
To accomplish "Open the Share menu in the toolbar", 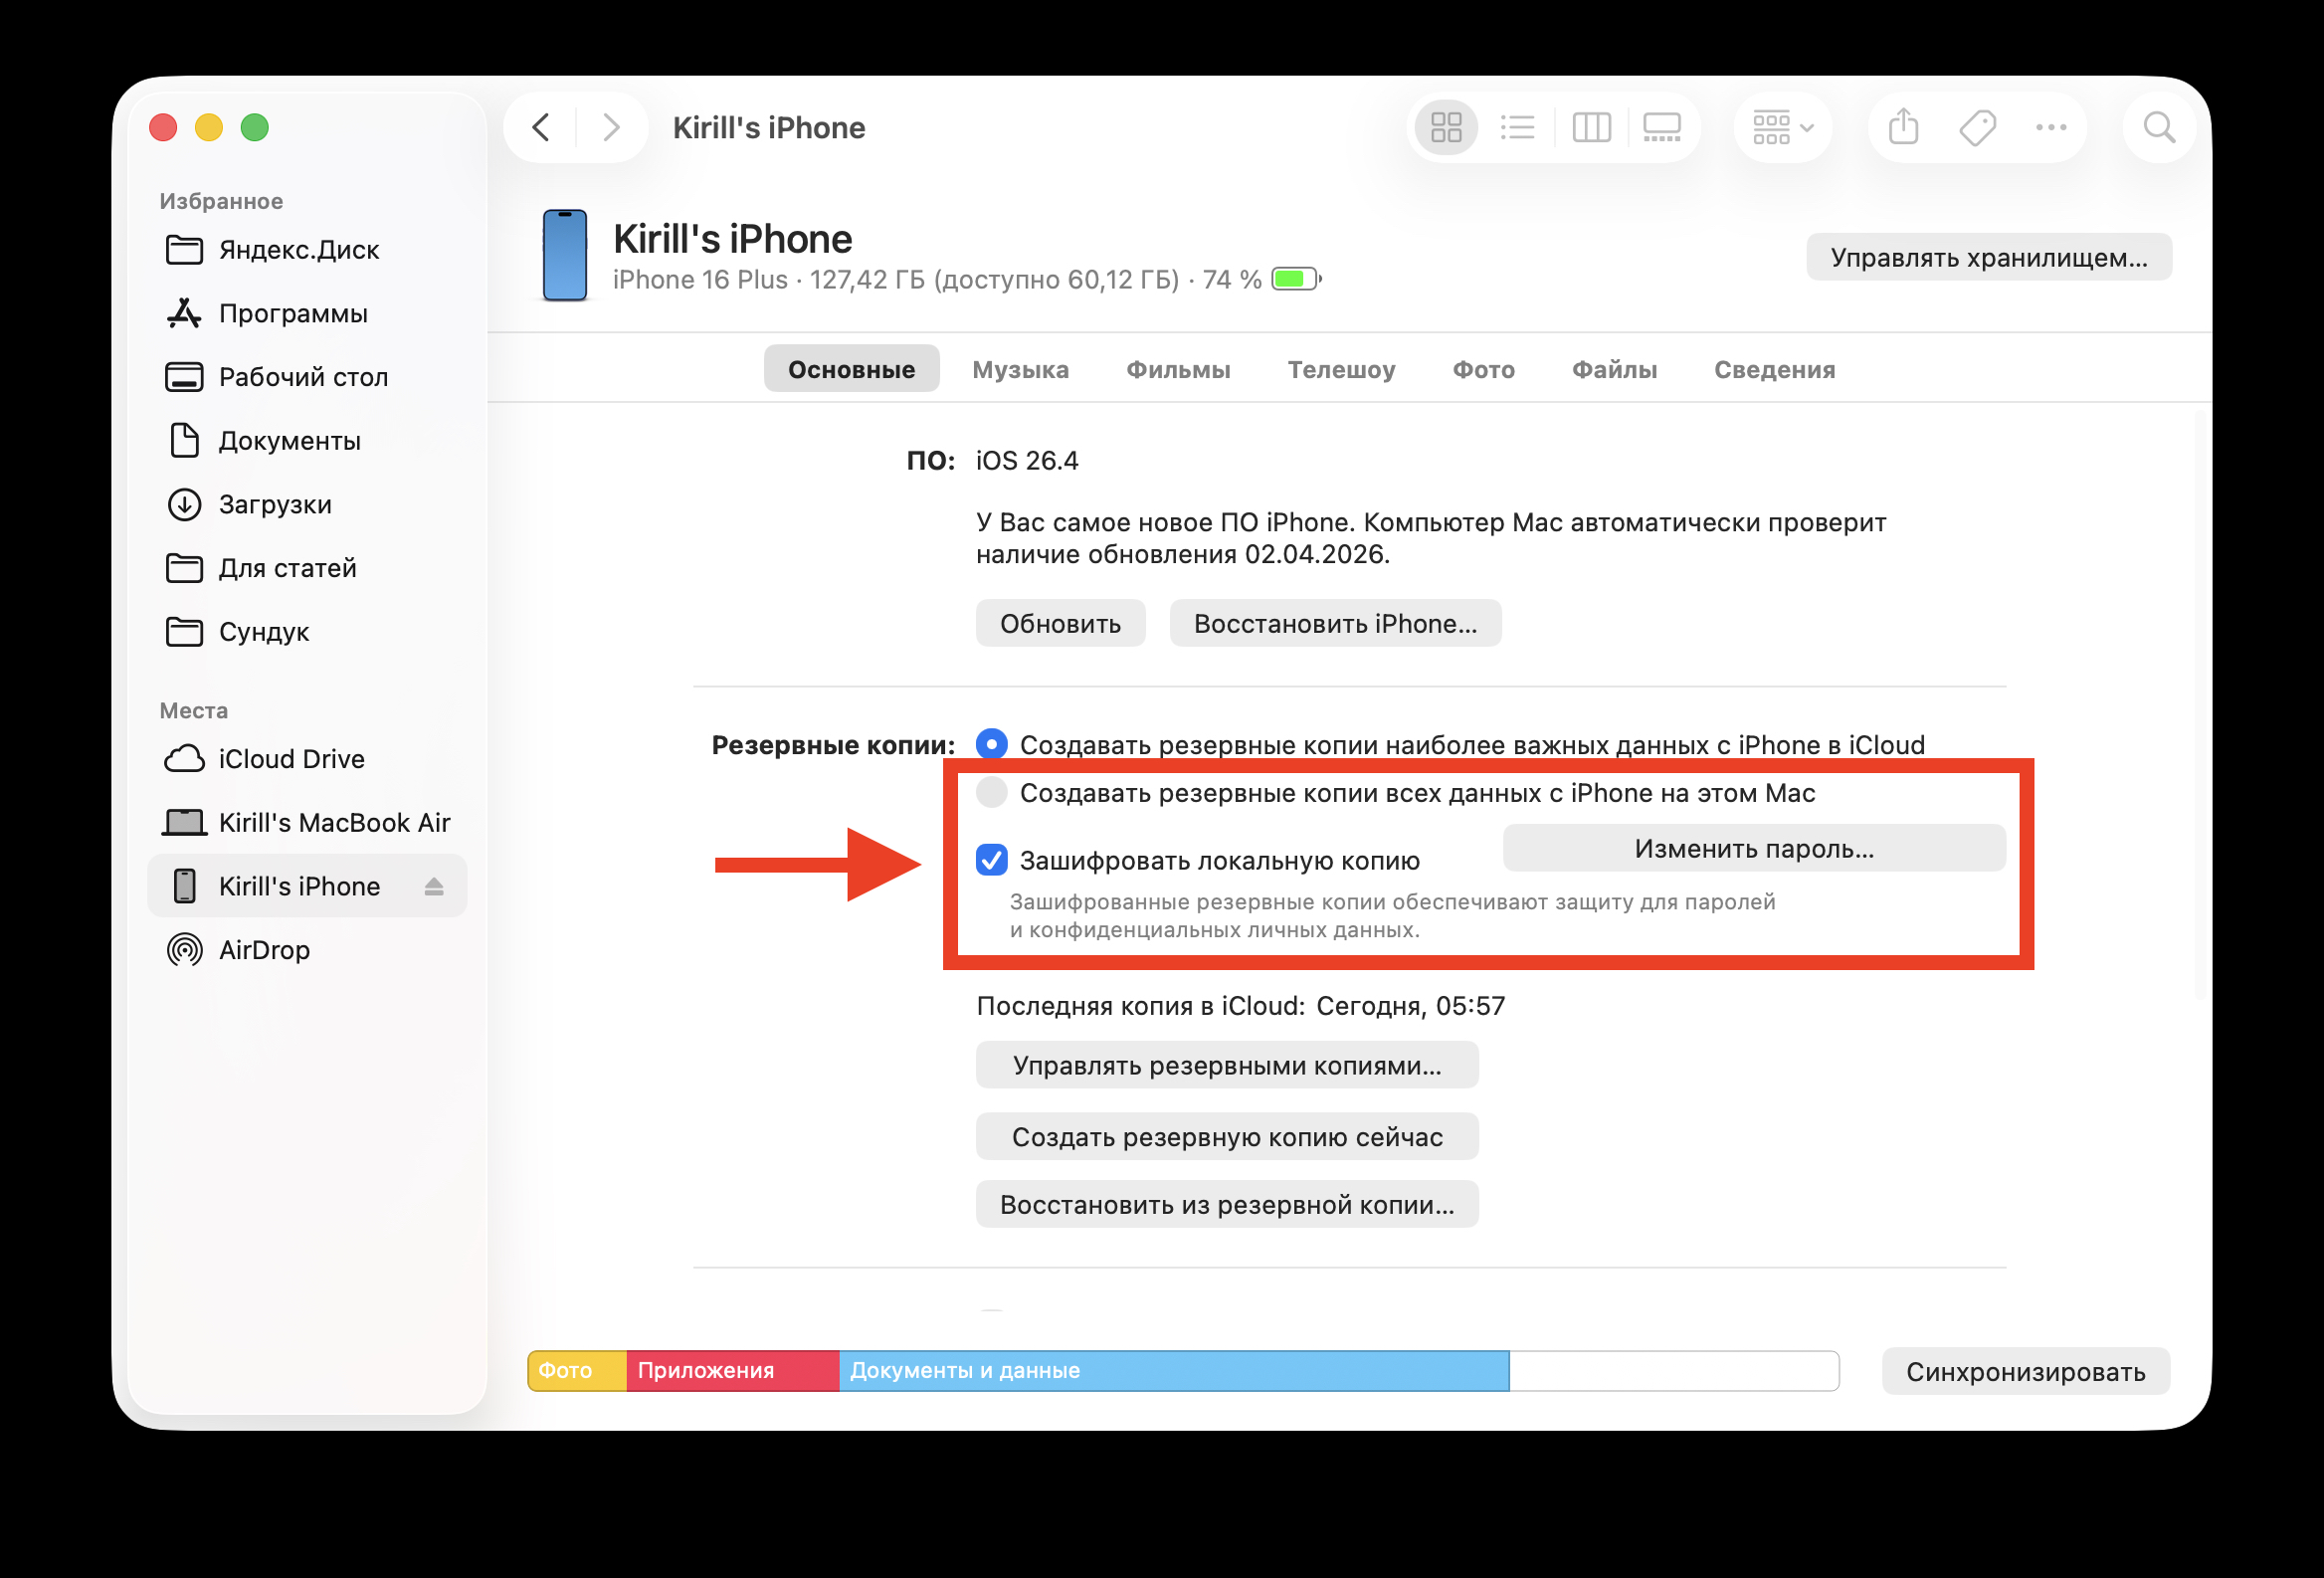I will tap(1902, 127).
